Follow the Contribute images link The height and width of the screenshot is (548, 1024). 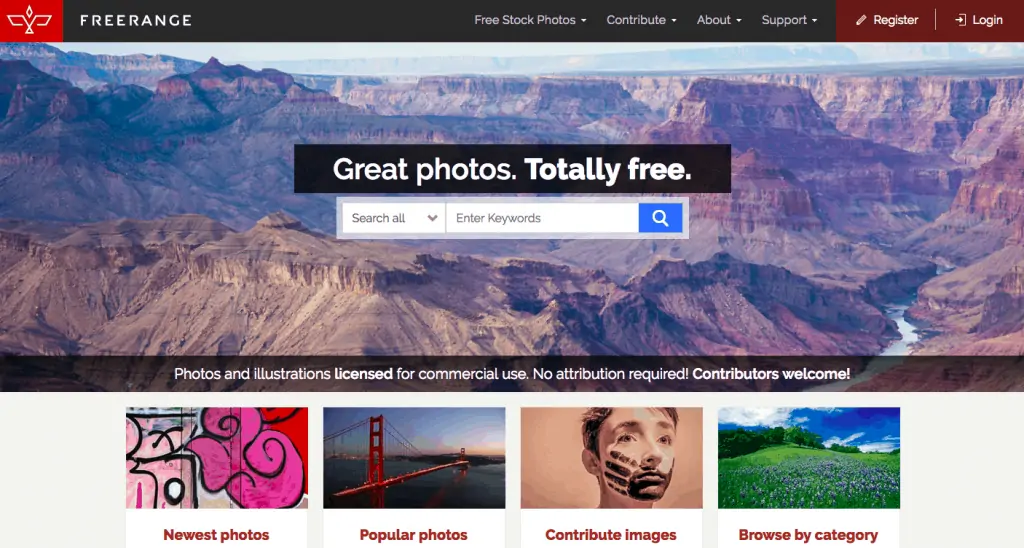click(611, 535)
